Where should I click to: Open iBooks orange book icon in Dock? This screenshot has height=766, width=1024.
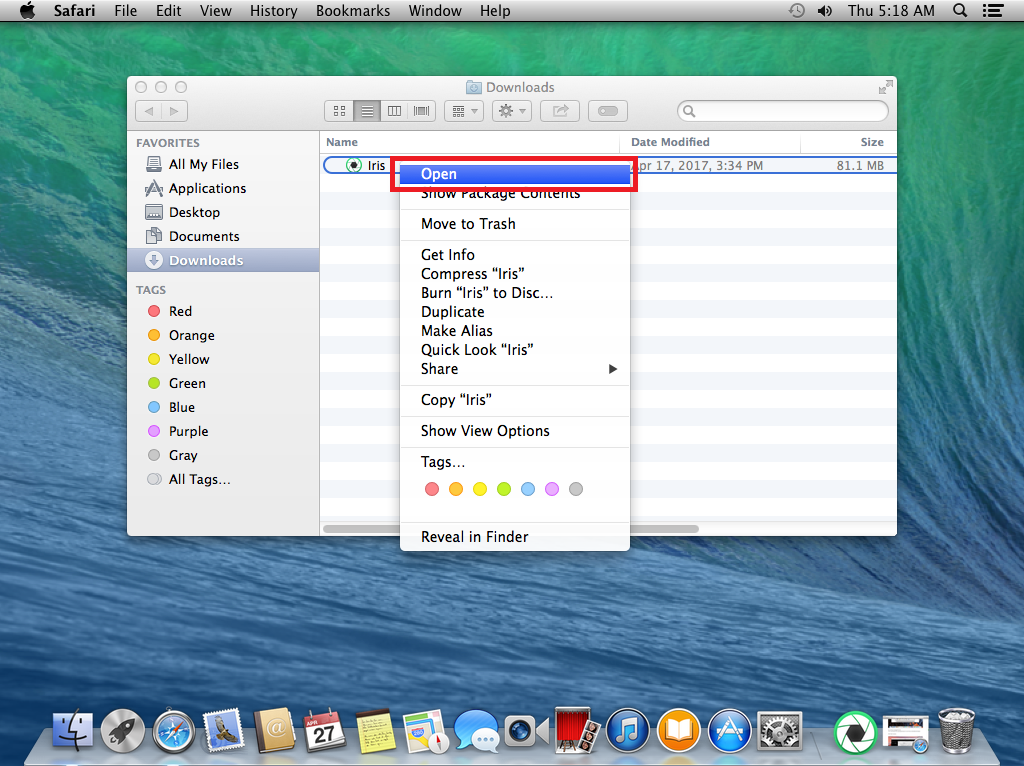click(679, 731)
